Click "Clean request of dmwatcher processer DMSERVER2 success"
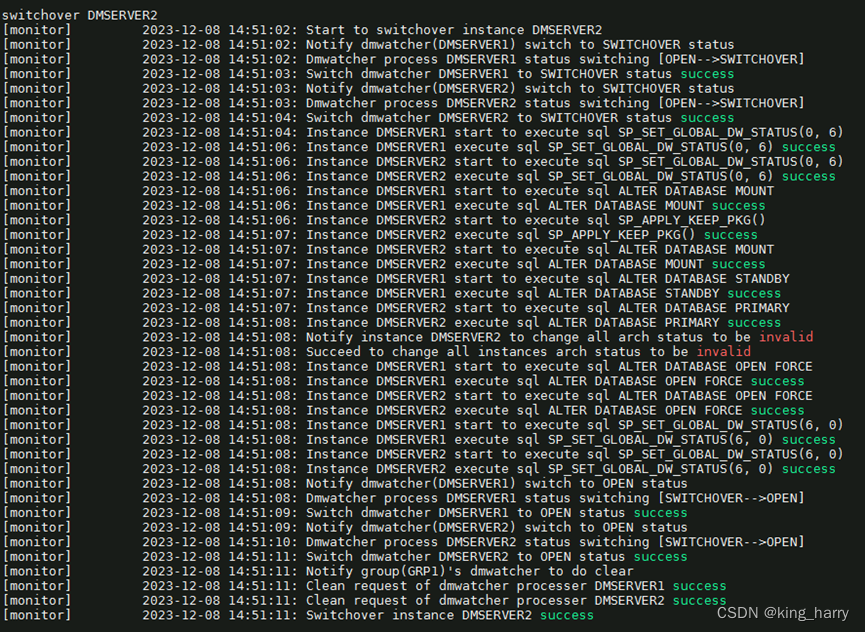This screenshot has height=632, width=865. (516, 601)
